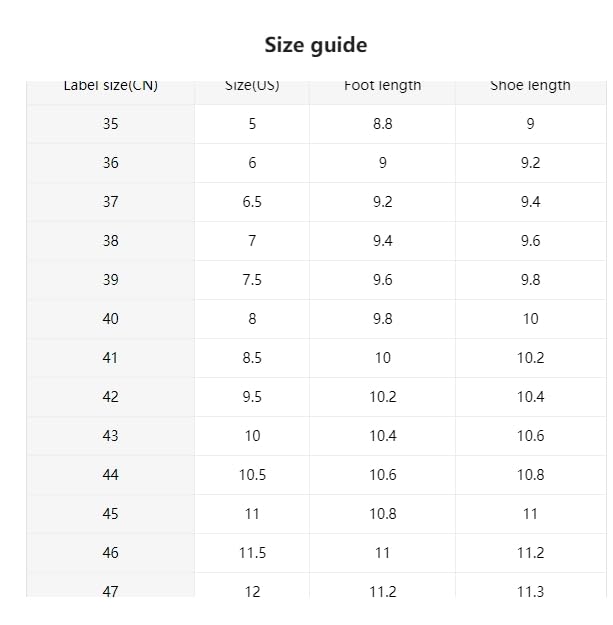Select shoe length 11.2 in row 46

(530, 553)
